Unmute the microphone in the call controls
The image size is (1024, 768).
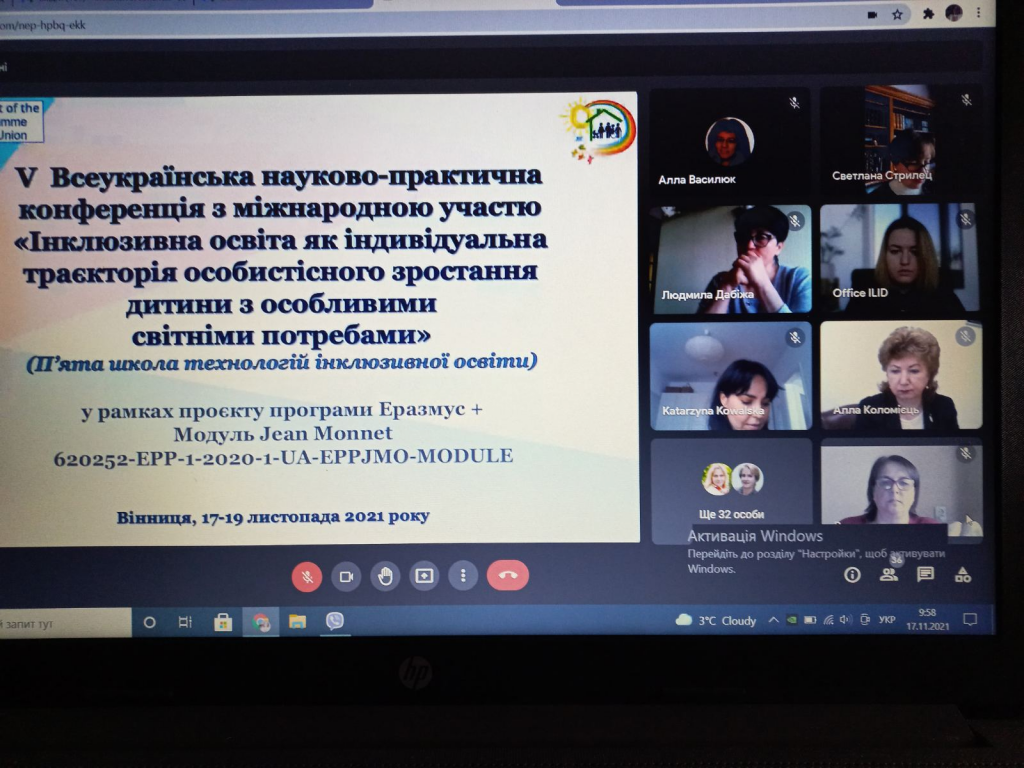[x=307, y=575]
